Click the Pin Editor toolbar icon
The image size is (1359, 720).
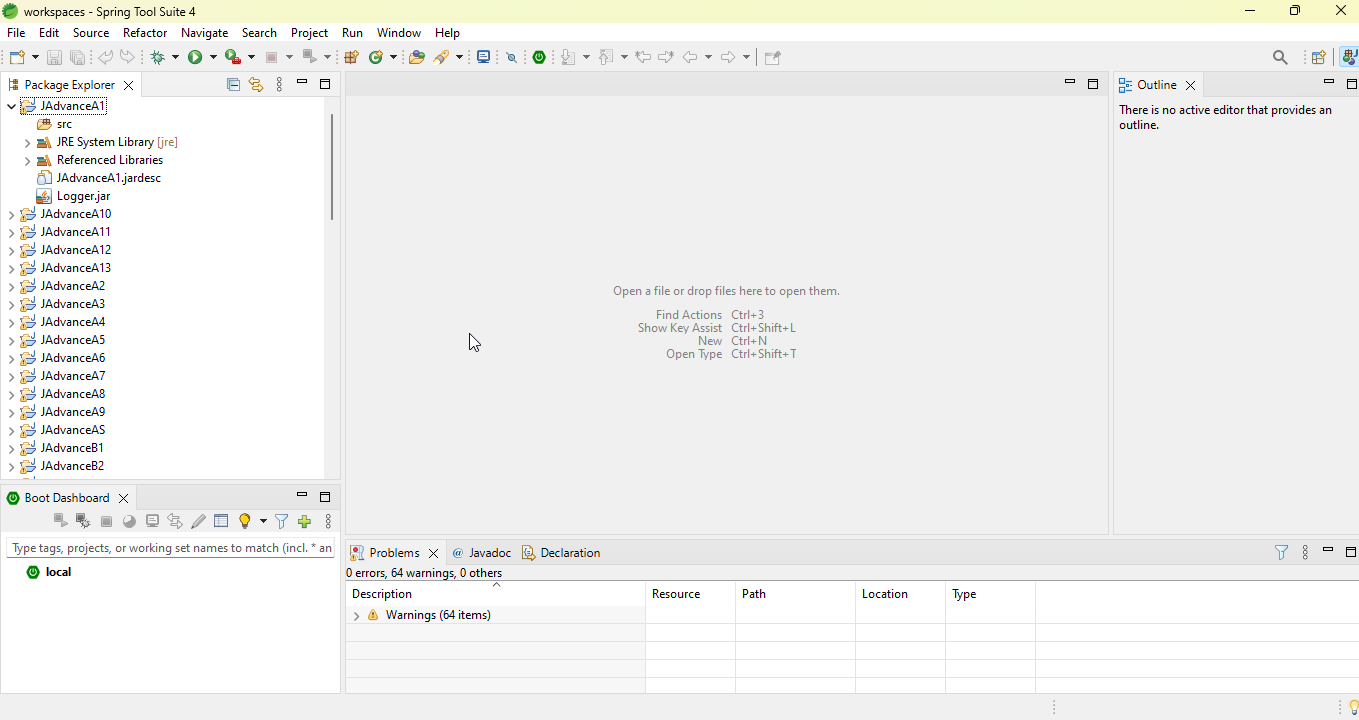click(773, 58)
